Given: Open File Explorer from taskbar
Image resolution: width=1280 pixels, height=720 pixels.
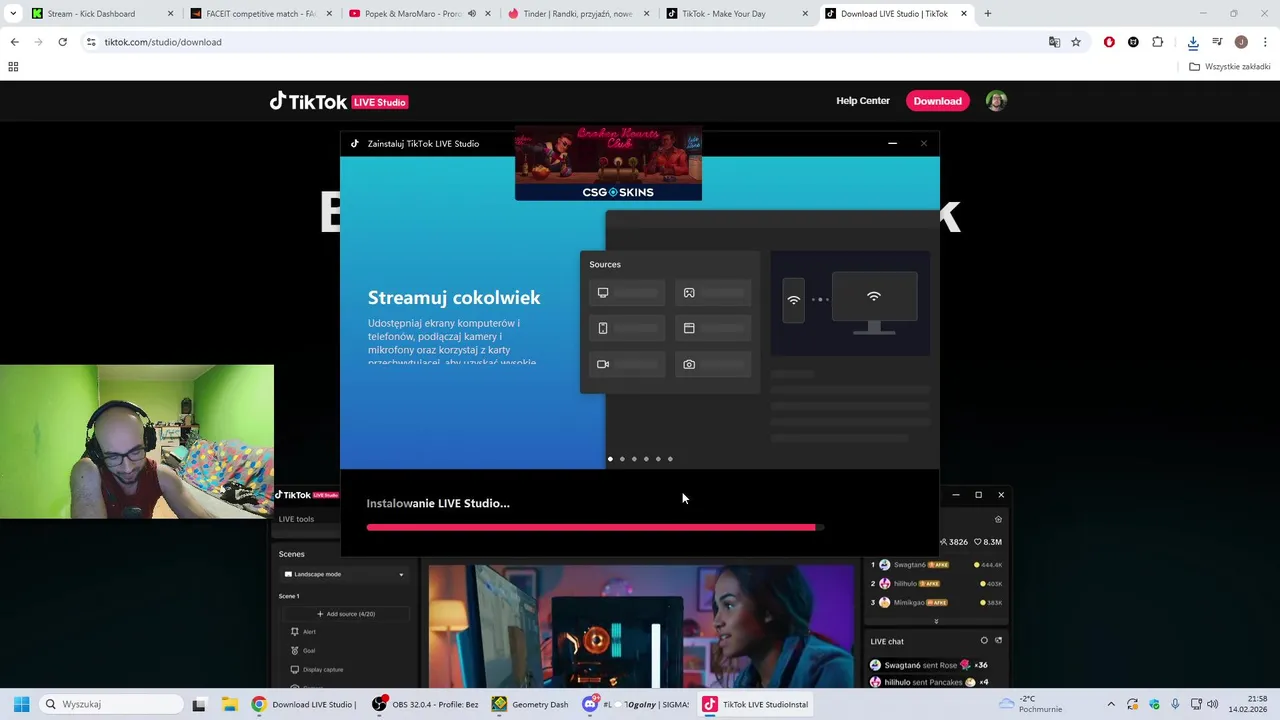Looking at the screenshot, I should click(229, 704).
